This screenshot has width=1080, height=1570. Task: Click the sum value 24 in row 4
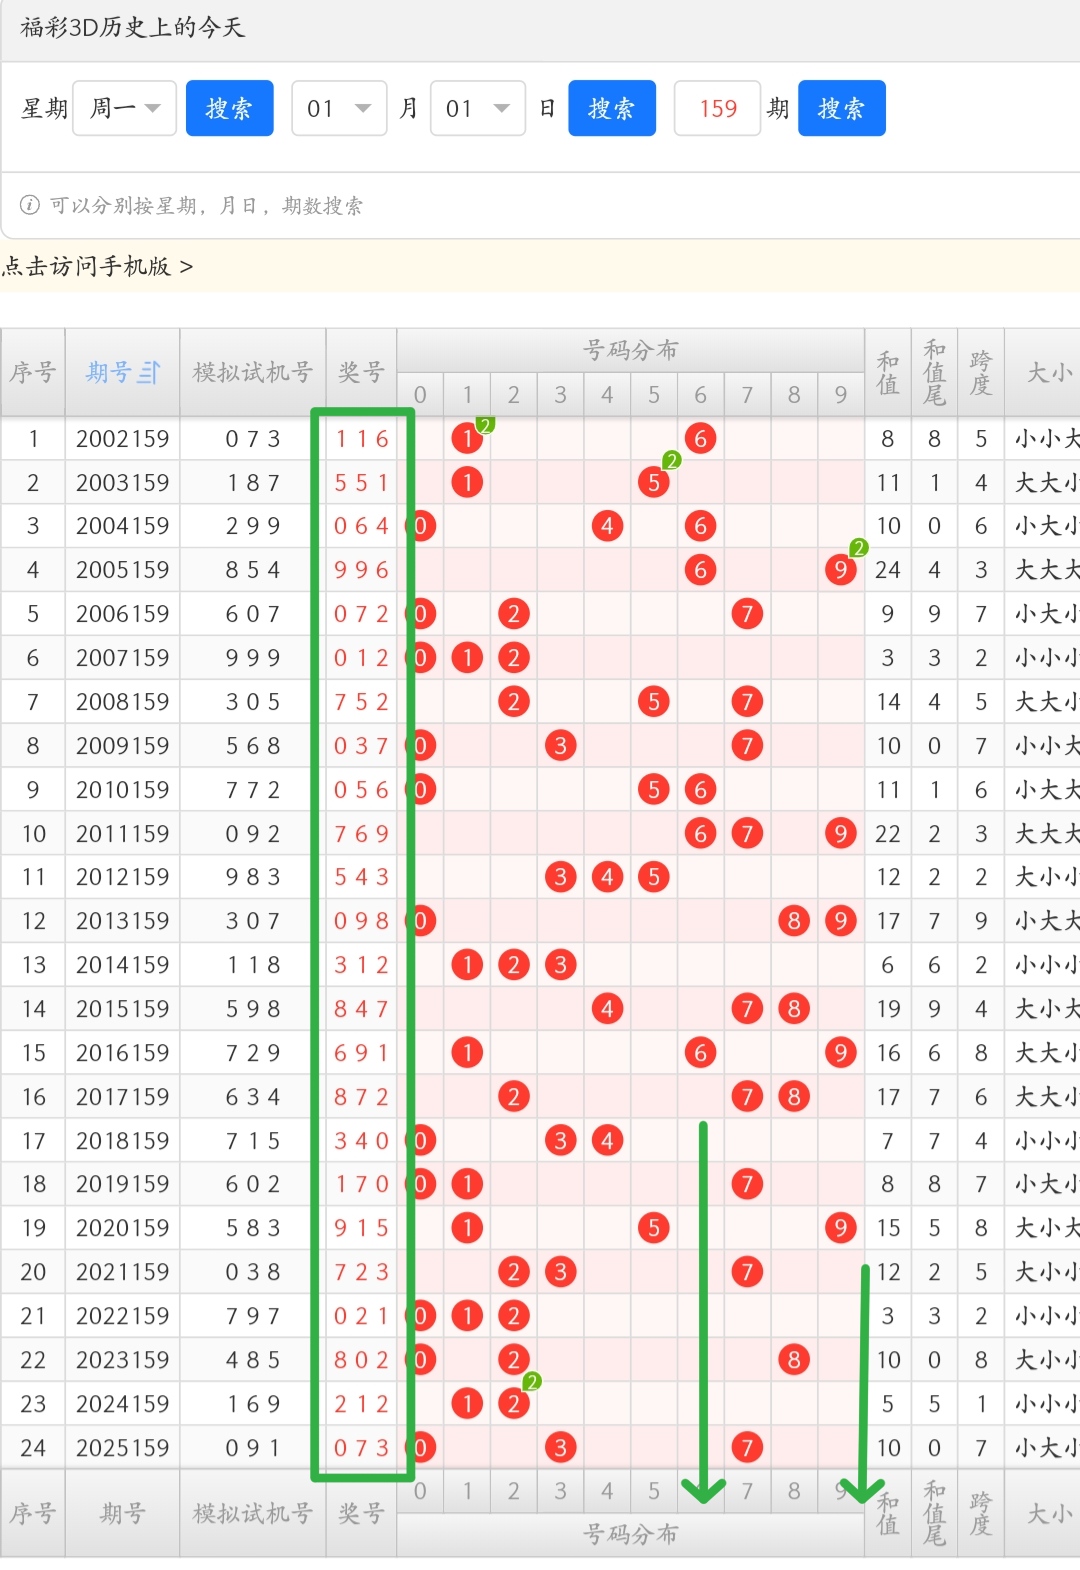tap(888, 570)
